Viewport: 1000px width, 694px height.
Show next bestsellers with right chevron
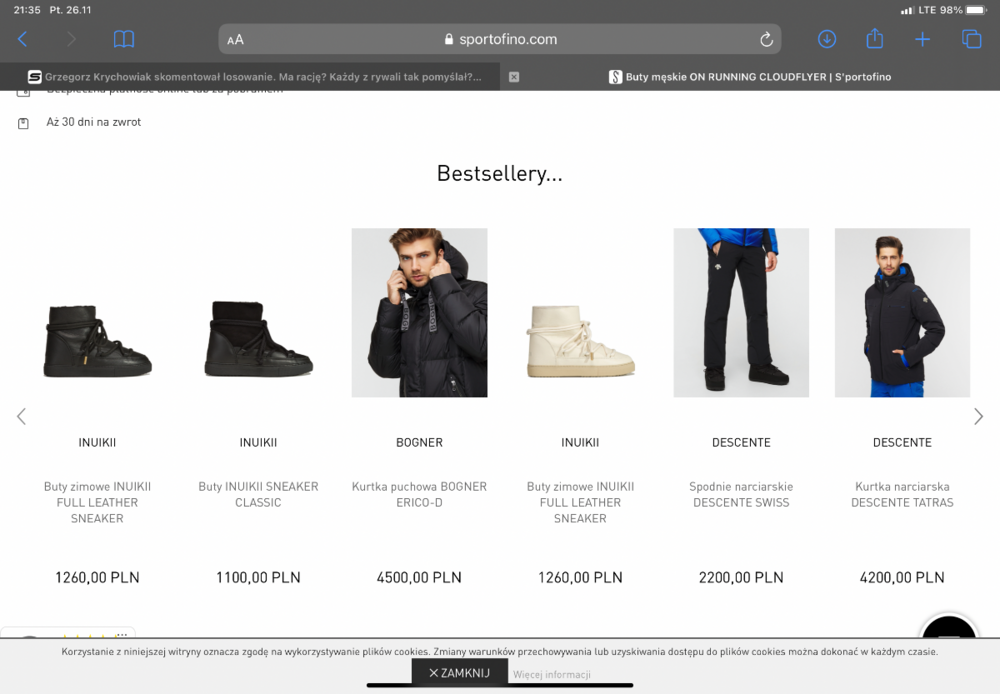point(979,417)
